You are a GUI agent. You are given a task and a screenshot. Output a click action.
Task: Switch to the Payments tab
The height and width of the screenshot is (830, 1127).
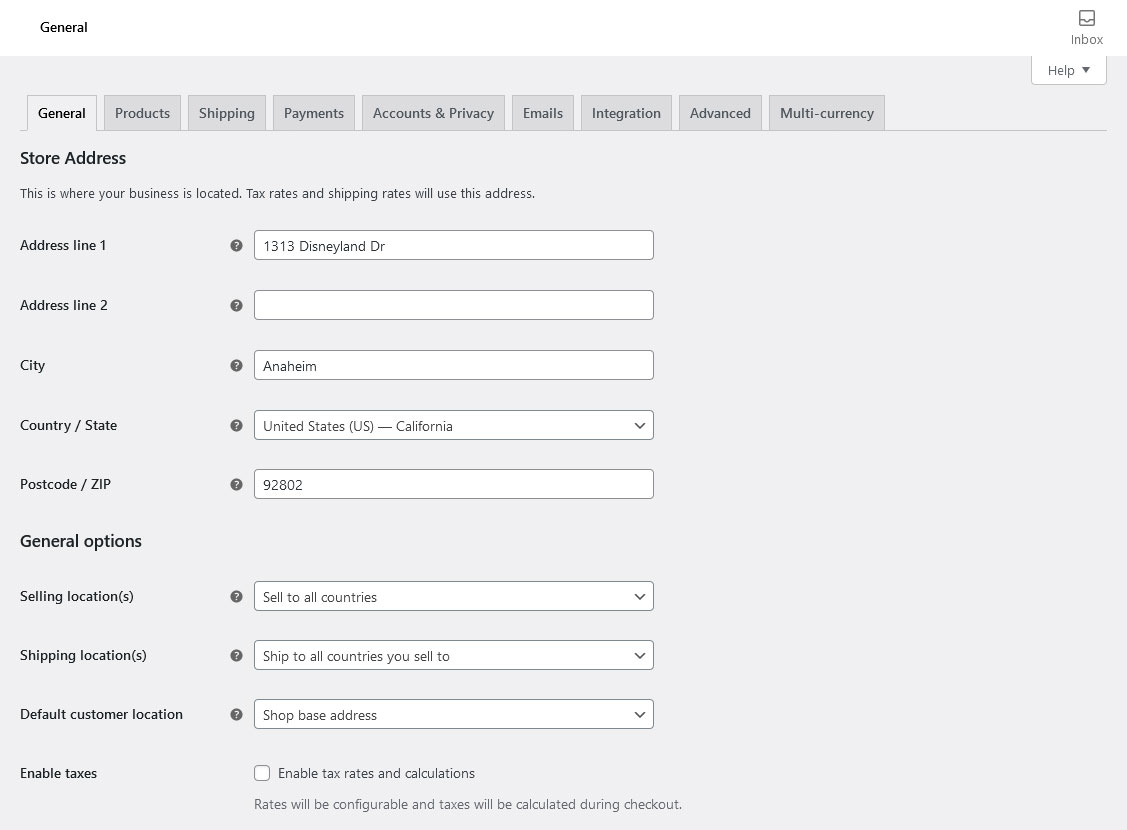pyautogui.click(x=314, y=114)
